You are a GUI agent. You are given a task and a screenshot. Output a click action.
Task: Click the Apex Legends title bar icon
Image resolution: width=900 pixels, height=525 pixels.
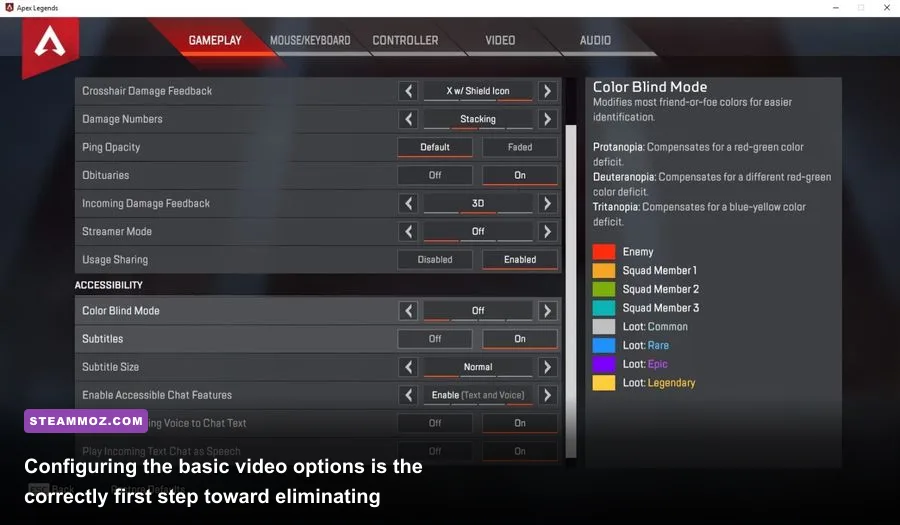[x=9, y=7]
